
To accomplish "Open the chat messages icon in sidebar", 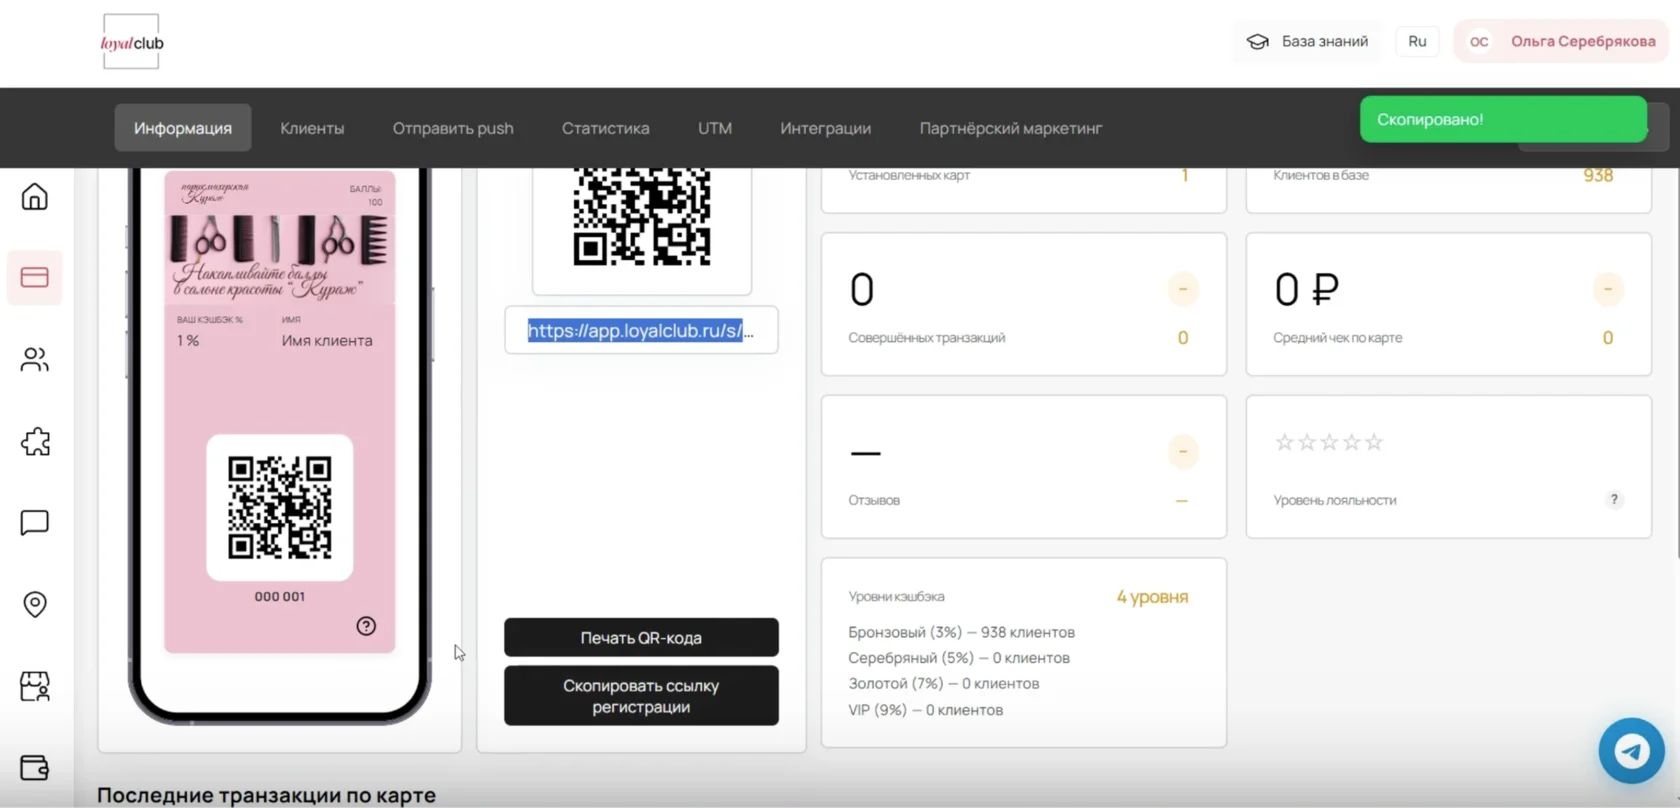I will click(35, 522).
